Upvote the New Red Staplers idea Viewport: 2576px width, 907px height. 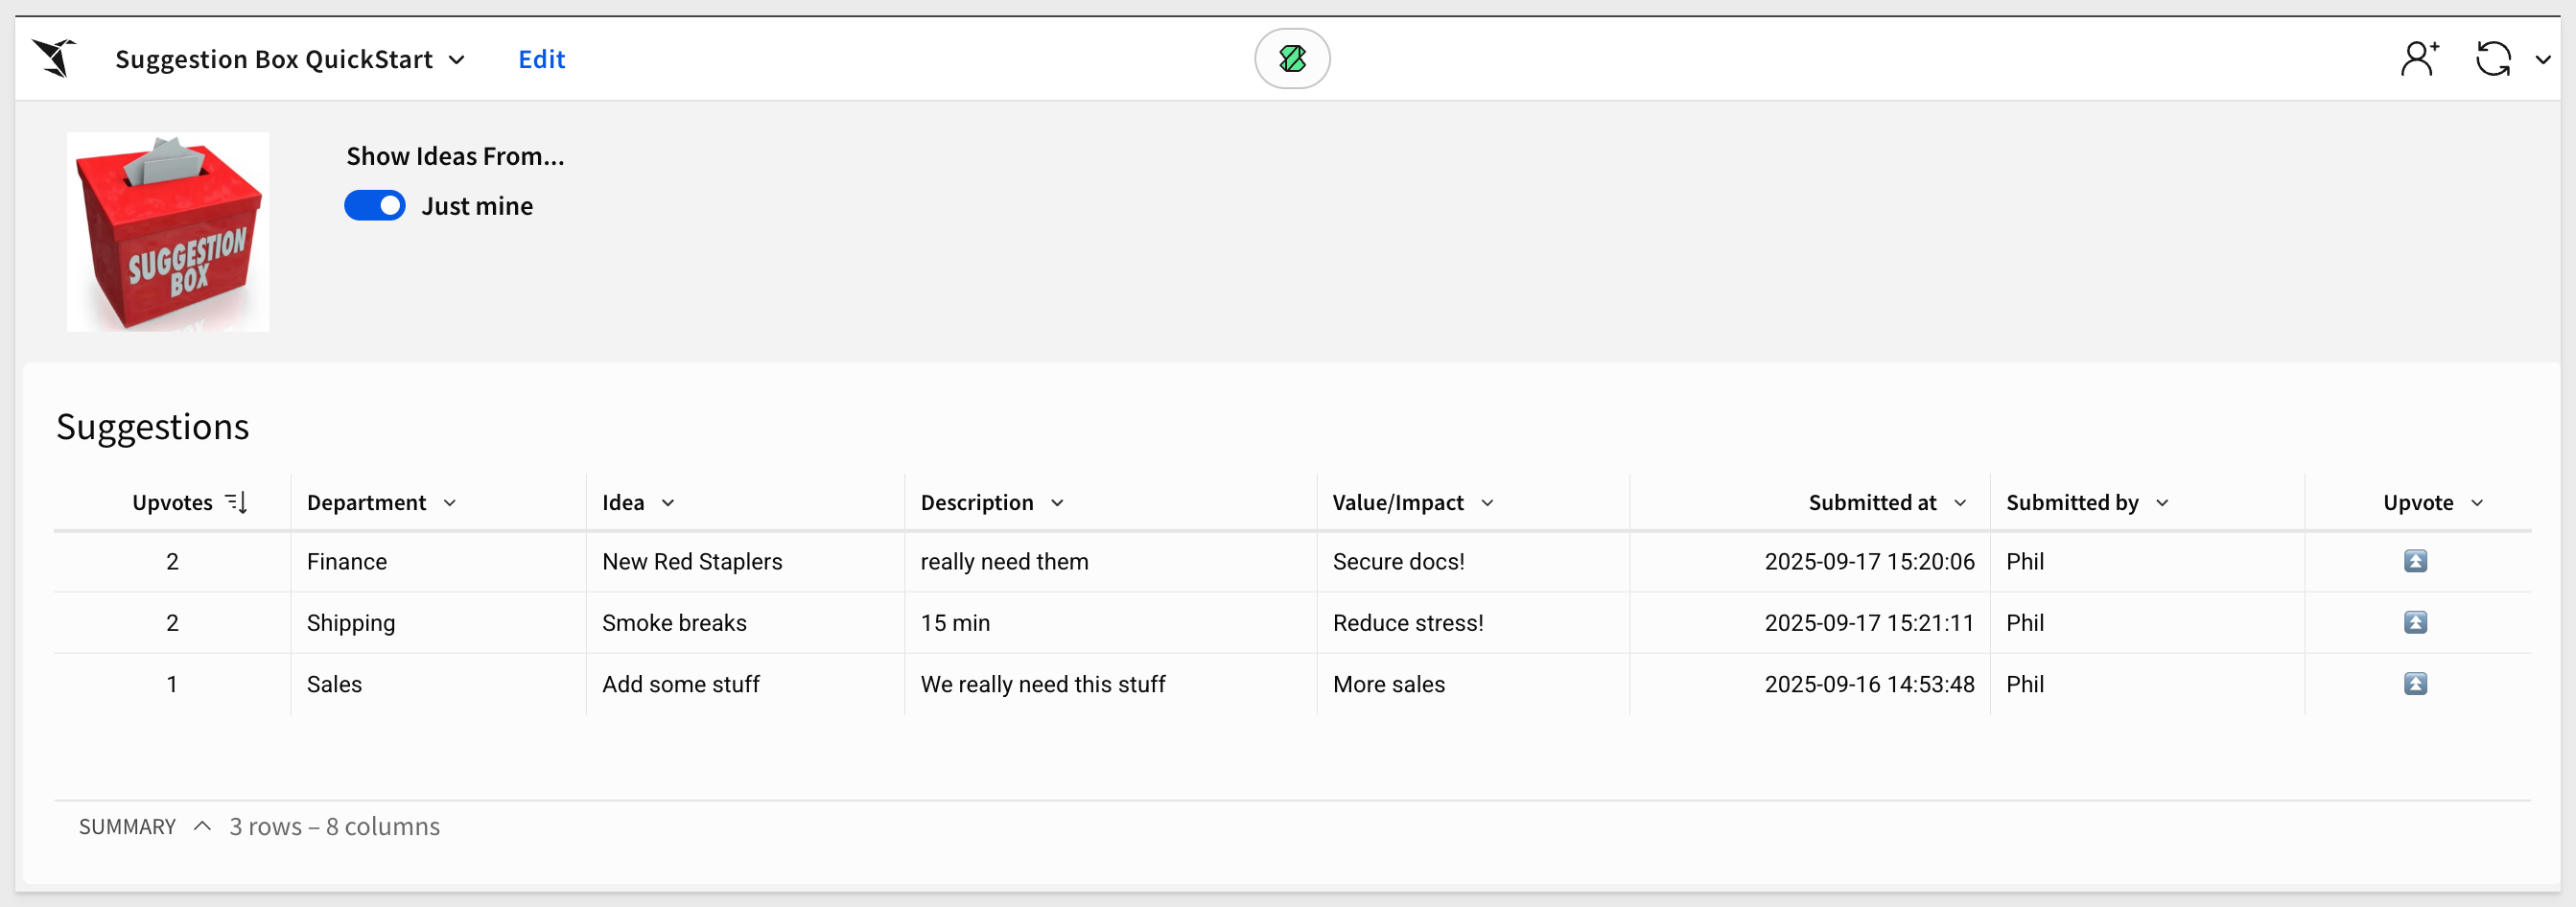click(2414, 561)
